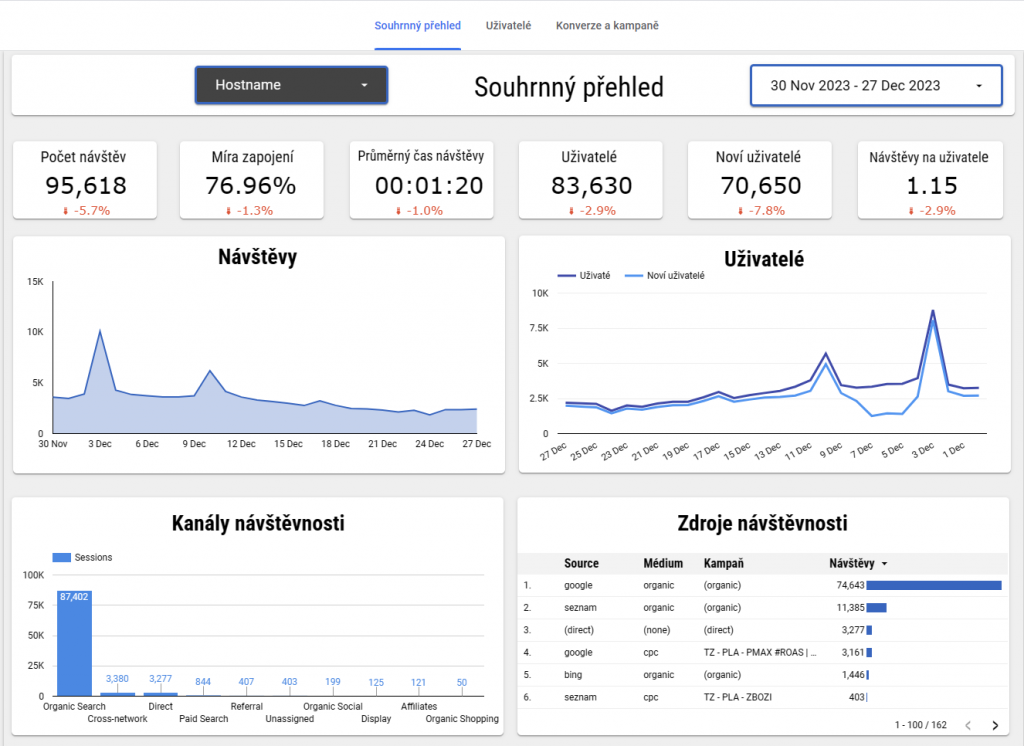This screenshot has height=746, width=1024.
Task: Click the Noví uživatelé legend entry
Action: (x=665, y=276)
